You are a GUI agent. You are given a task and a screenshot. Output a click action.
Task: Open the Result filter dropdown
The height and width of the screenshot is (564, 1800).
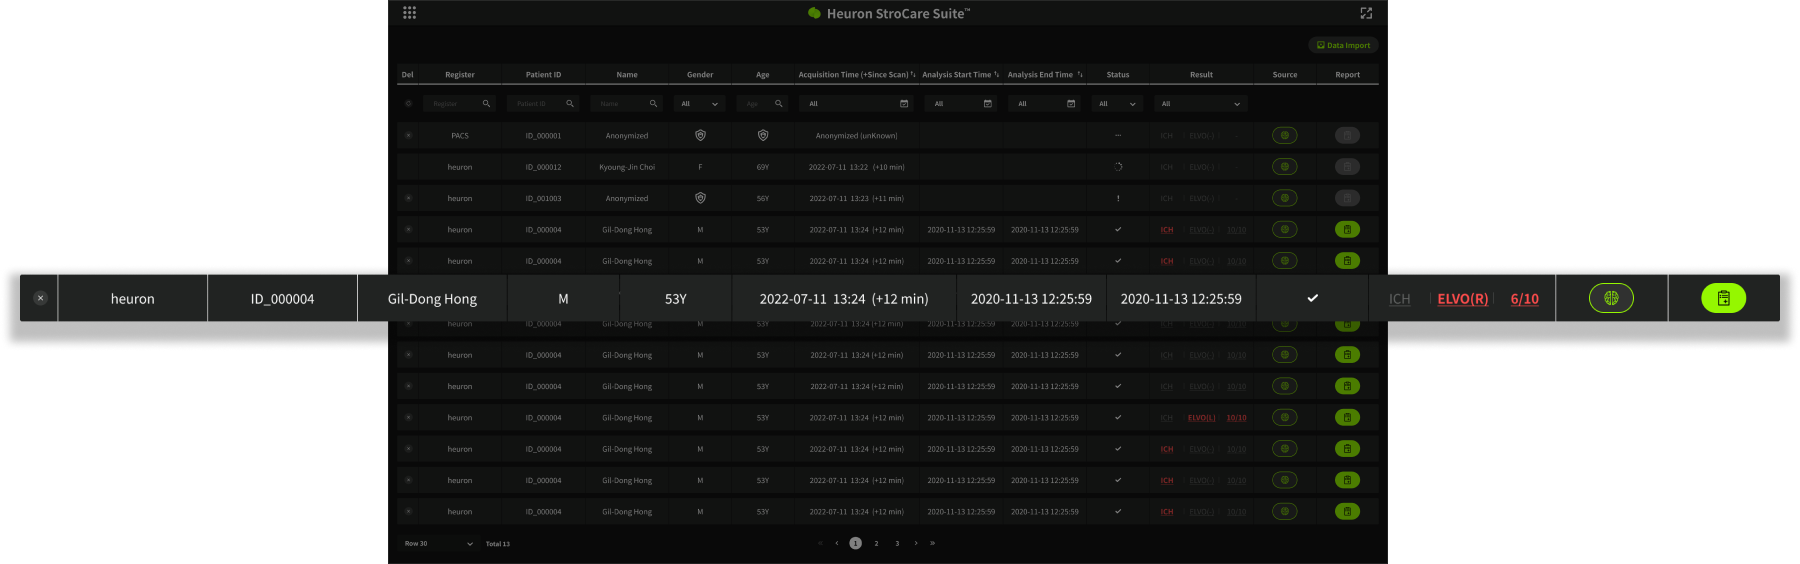coord(1201,103)
